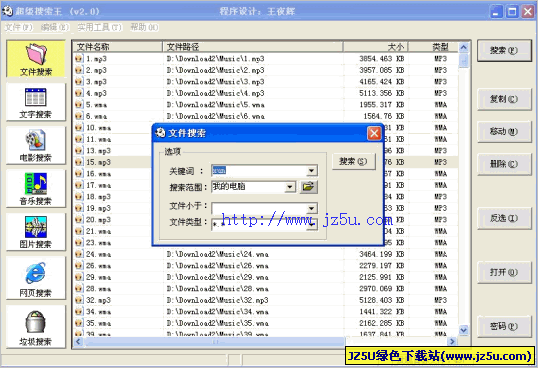Open the 编辑(E) menu

pos(55,27)
